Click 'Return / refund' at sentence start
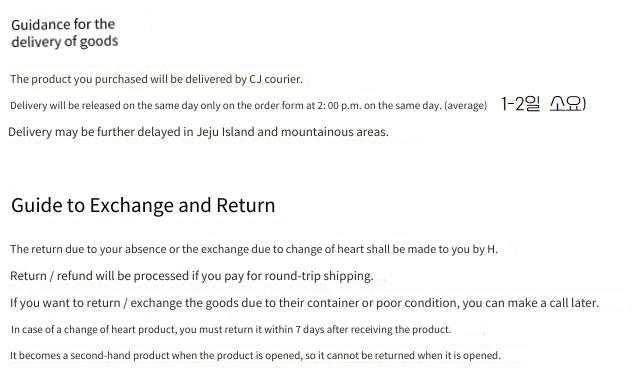Screen dimensions: 641x388 pyautogui.click(x=51, y=276)
